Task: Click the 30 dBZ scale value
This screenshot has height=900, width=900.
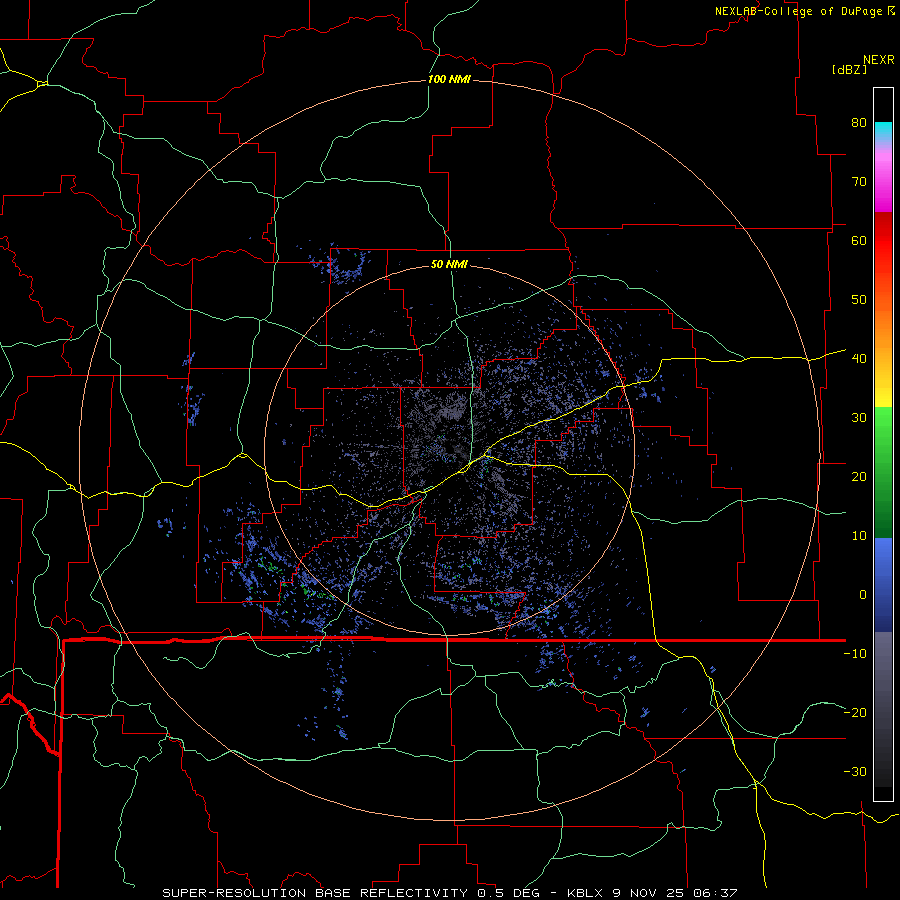Action: (859, 418)
